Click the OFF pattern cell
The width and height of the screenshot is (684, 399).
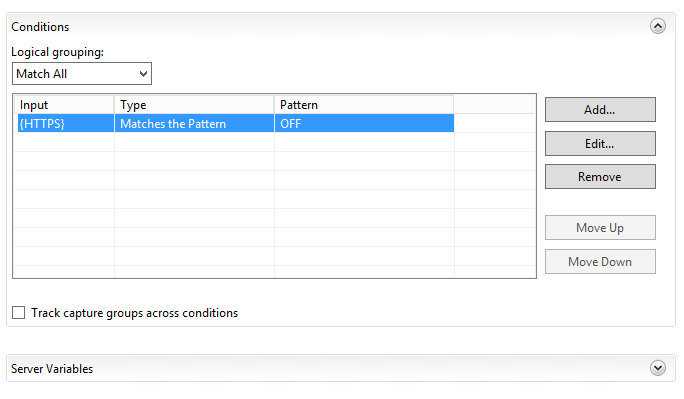tap(364, 123)
